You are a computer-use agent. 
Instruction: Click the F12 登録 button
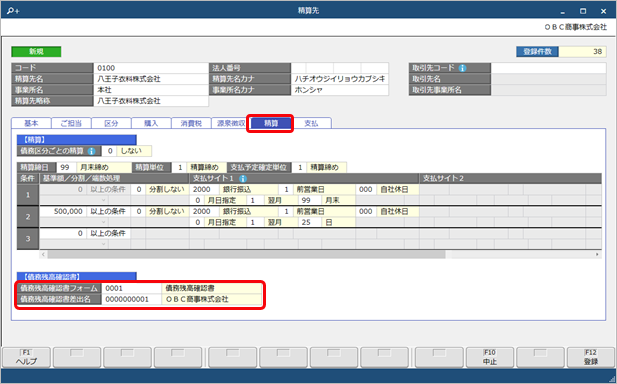click(x=591, y=357)
